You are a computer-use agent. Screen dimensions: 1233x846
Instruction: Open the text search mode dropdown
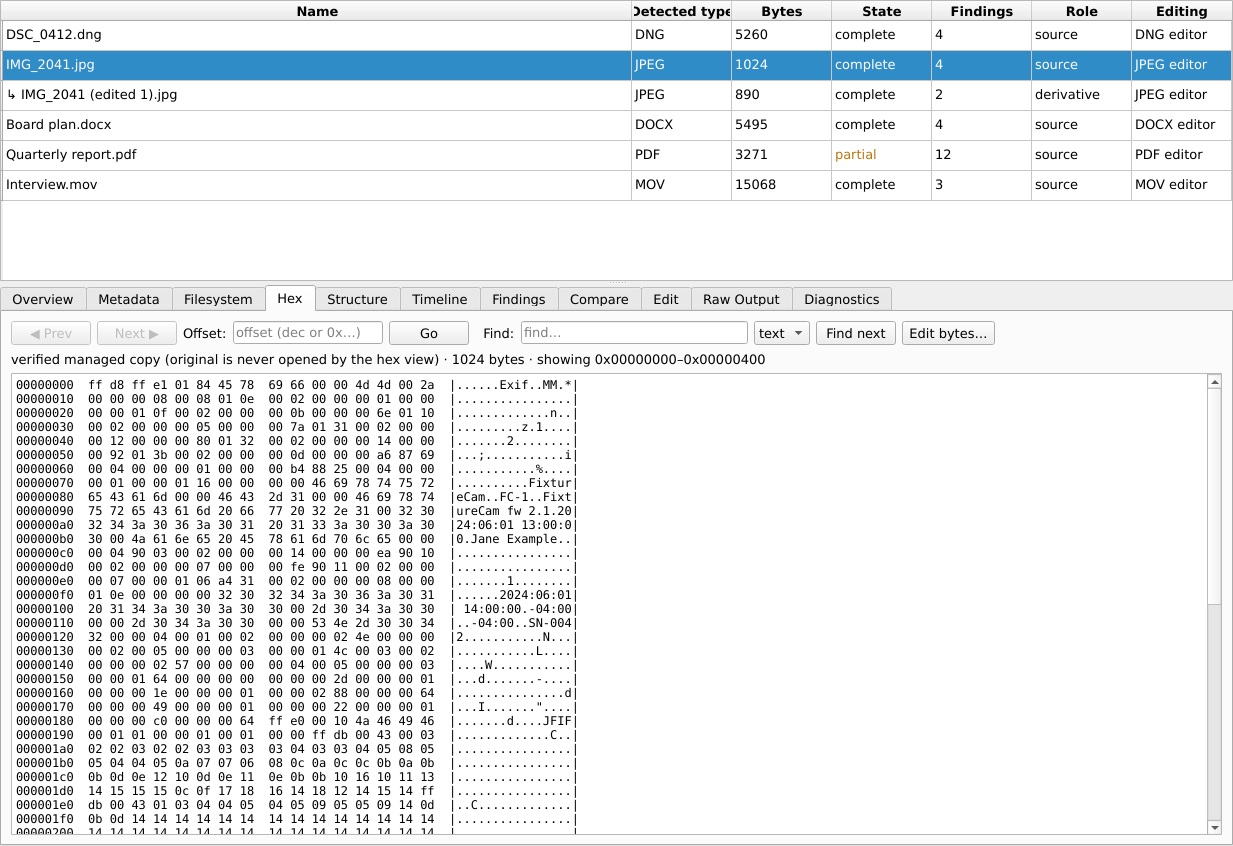point(782,333)
